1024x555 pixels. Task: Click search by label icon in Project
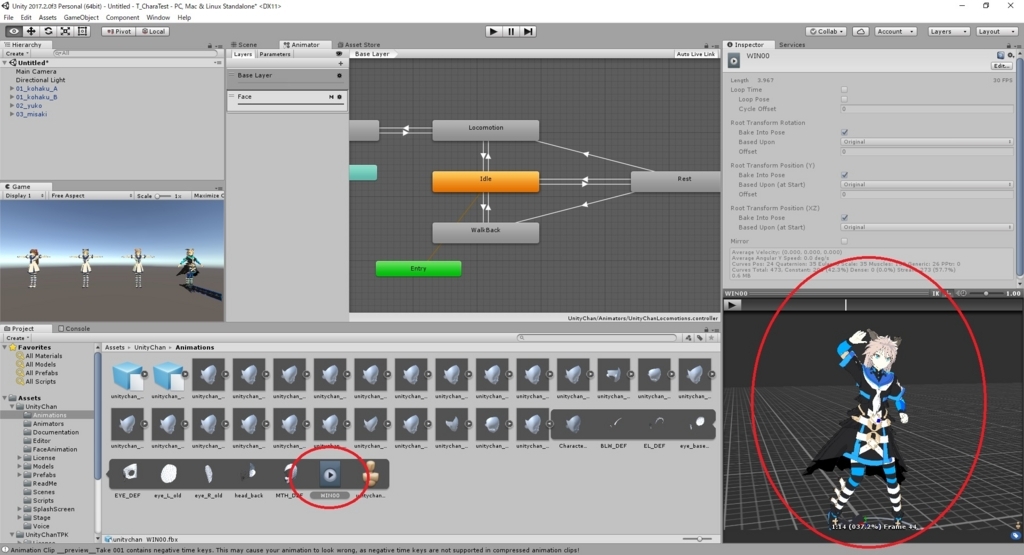click(699, 338)
